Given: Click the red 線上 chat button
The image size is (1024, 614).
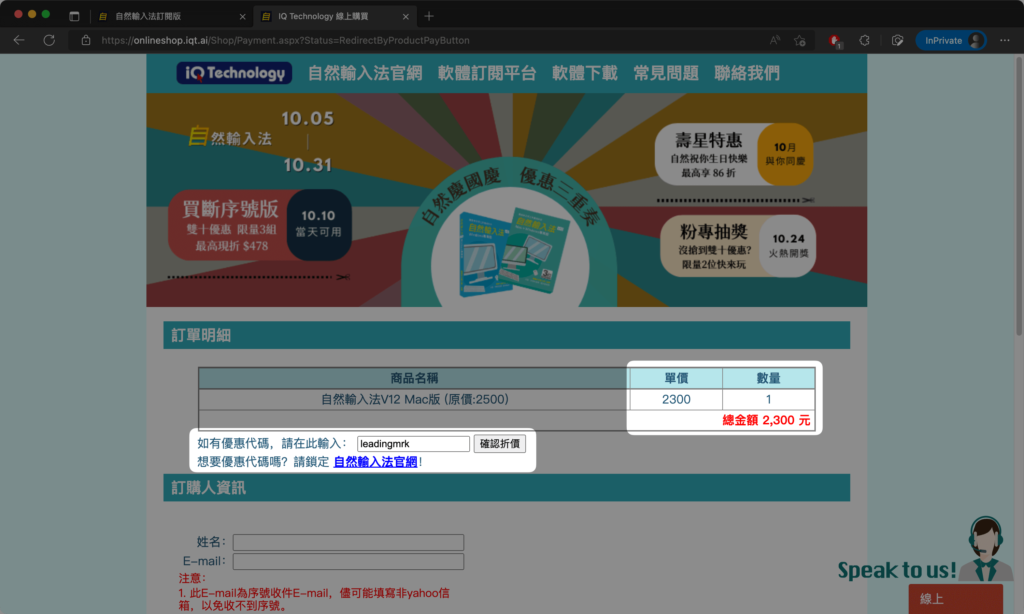Looking at the screenshot, I should [x=955, y=599].
